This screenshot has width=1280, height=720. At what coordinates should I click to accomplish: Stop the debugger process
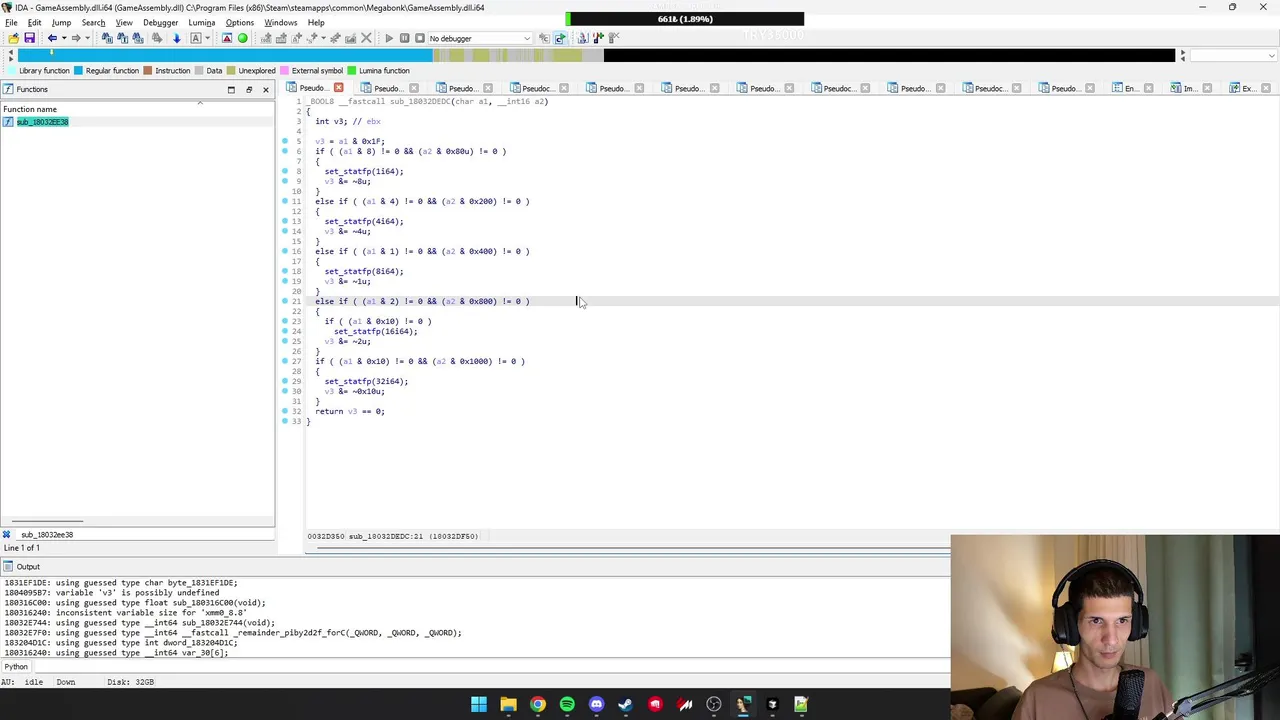click(419, 38)
